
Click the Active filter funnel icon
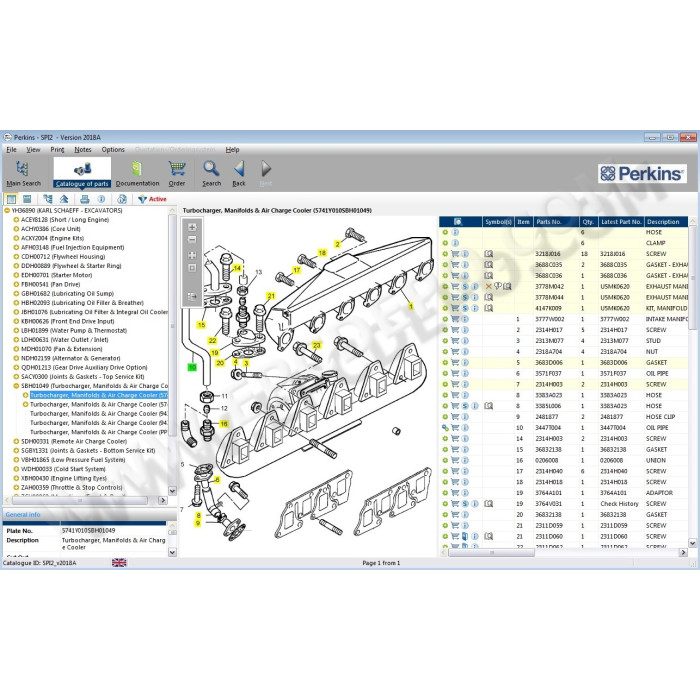142,199
